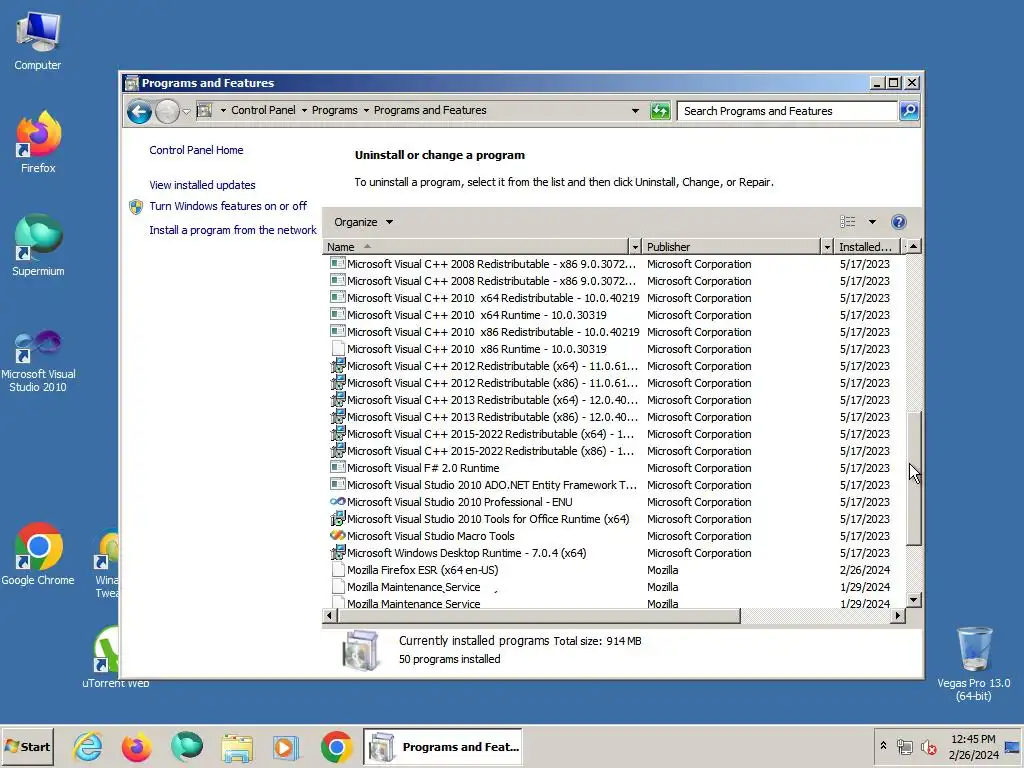Launch Supermium from taskbar
The height and width of the screenshot is (768, 1024).
coord(186,746)
